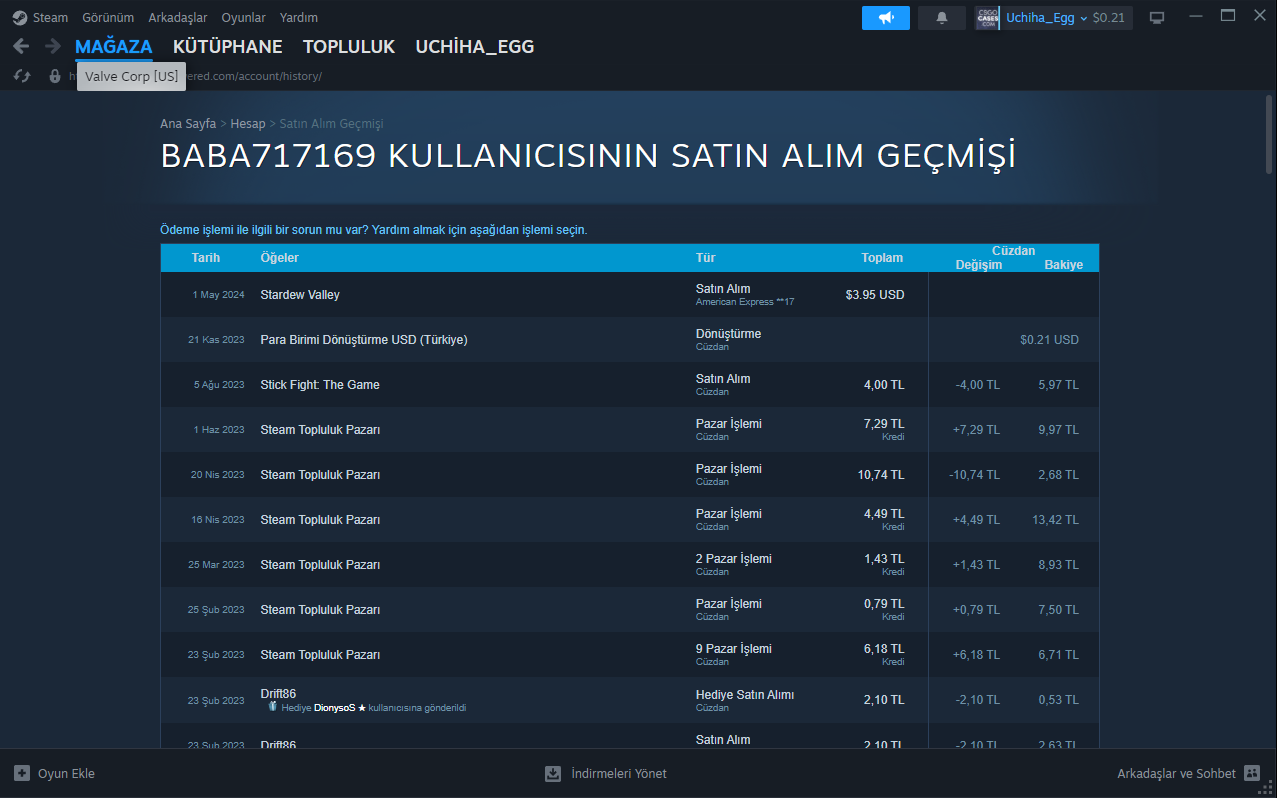The width and height of the screenshot is (1277, 798).
Task: Click the $0.21 USD balance cell
Action: (1049, 340)
